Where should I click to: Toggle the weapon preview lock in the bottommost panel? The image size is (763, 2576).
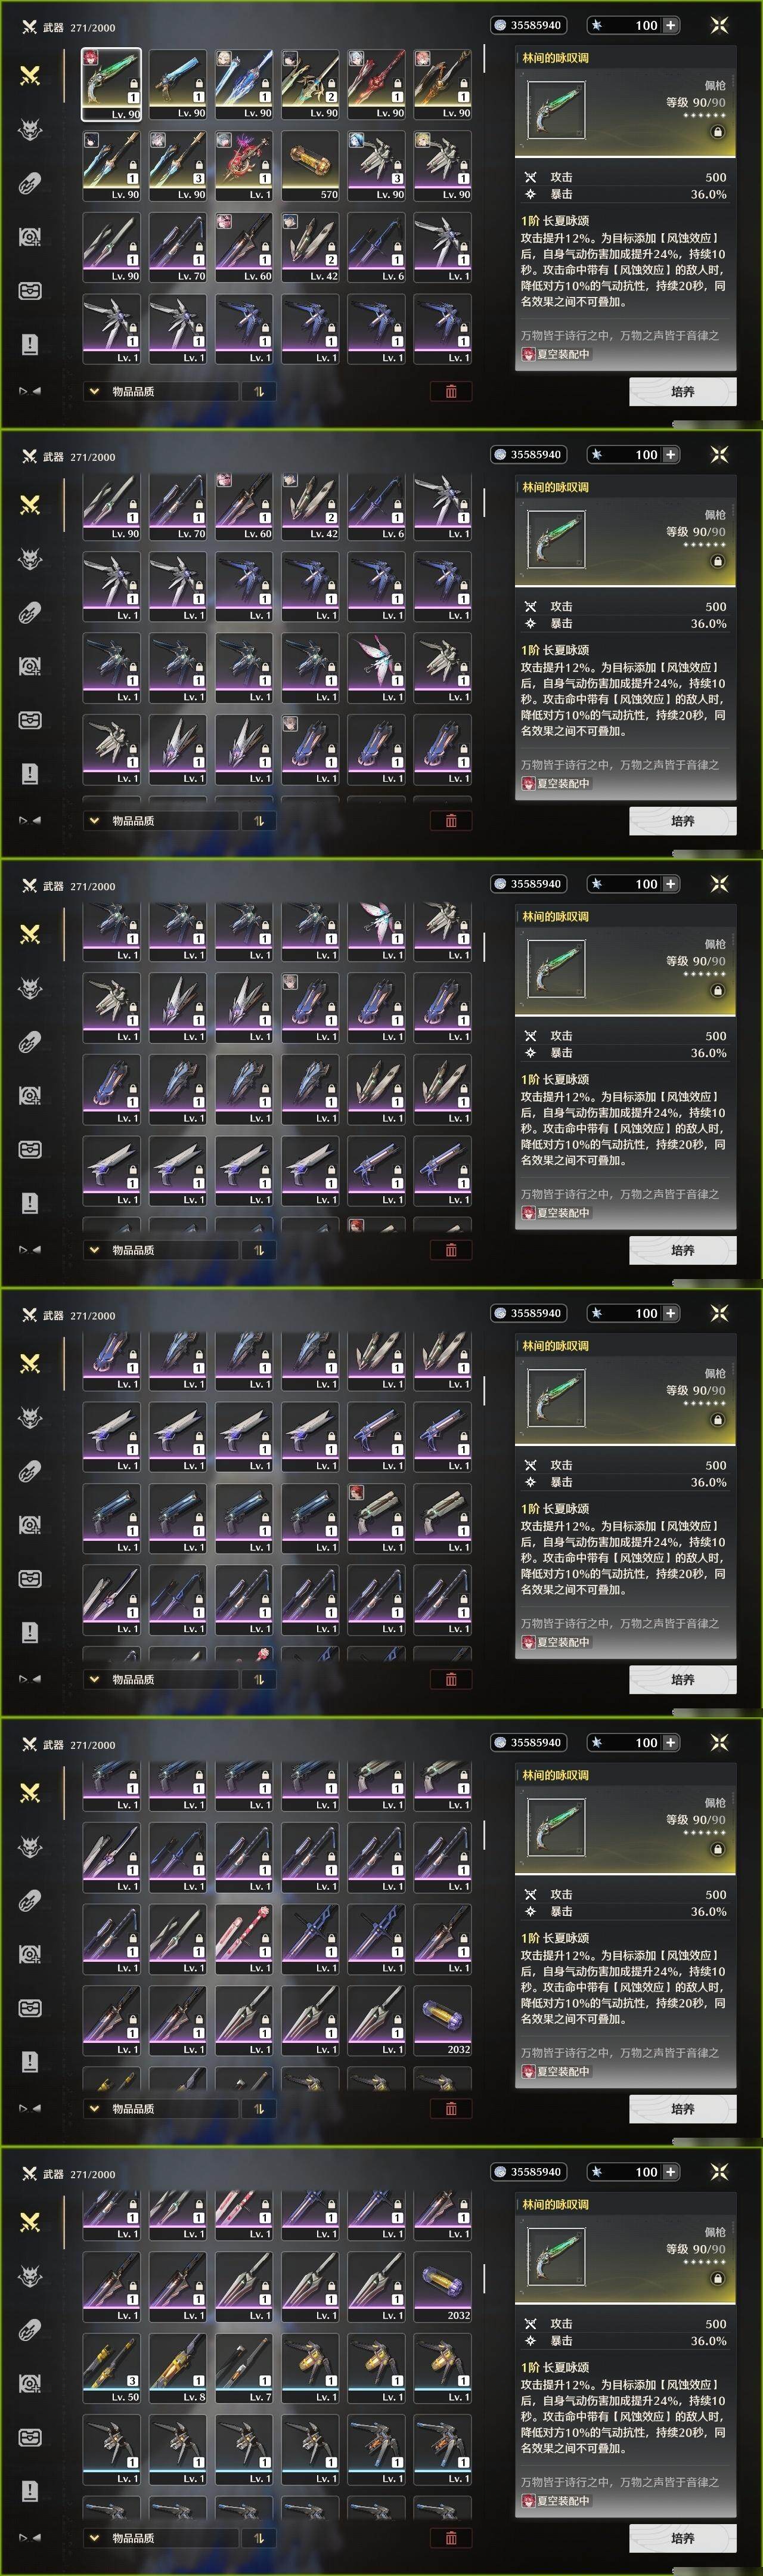(717, 2278)
